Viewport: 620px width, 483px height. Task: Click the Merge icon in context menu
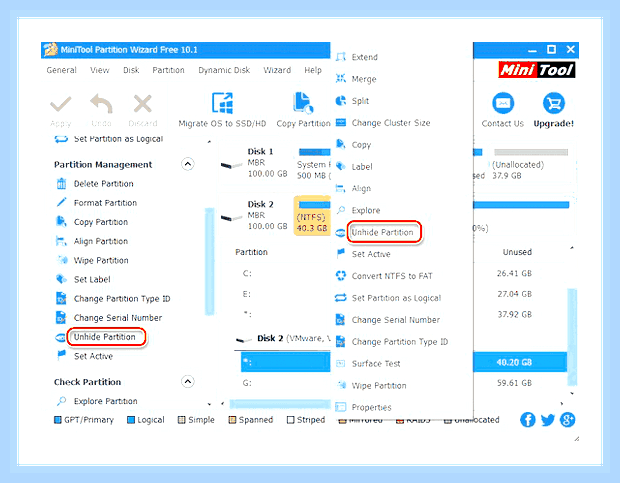click(341, 79)
